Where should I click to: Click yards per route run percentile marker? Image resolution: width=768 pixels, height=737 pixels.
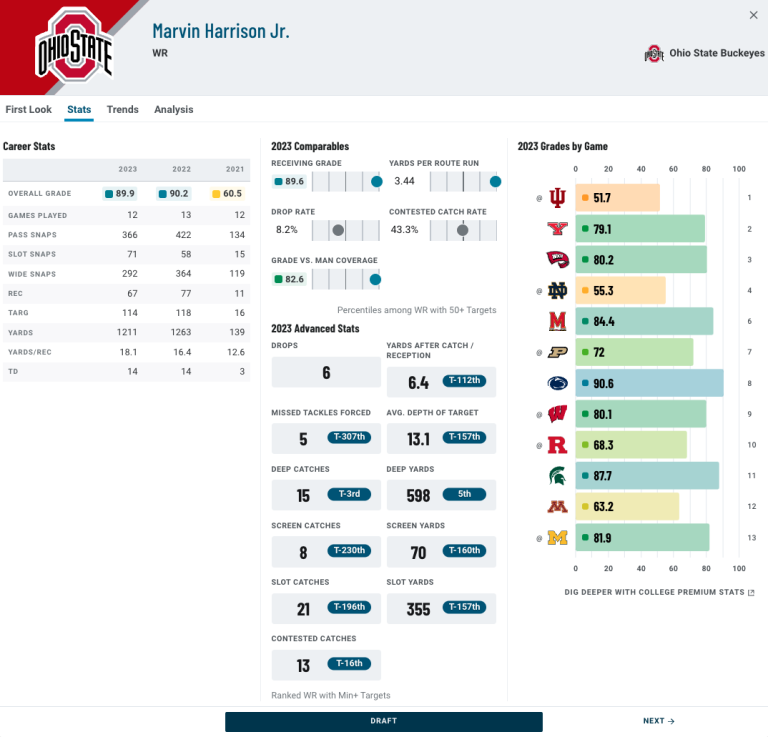click(x=495, y=182)
